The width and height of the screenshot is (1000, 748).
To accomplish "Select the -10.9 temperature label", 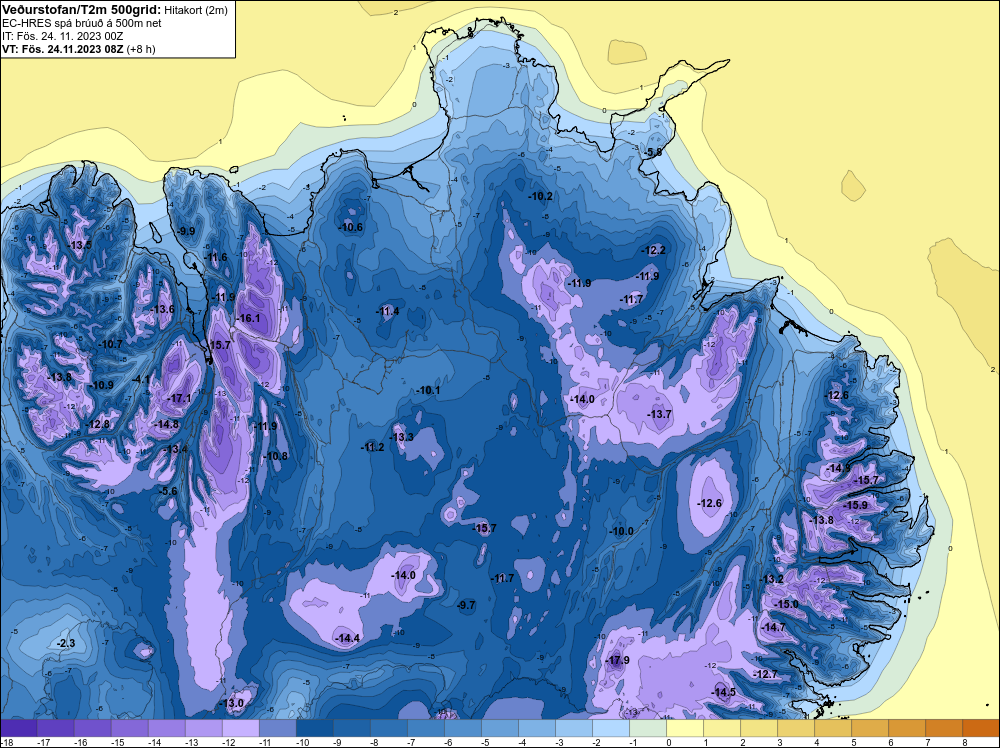I will coord(102,385).
